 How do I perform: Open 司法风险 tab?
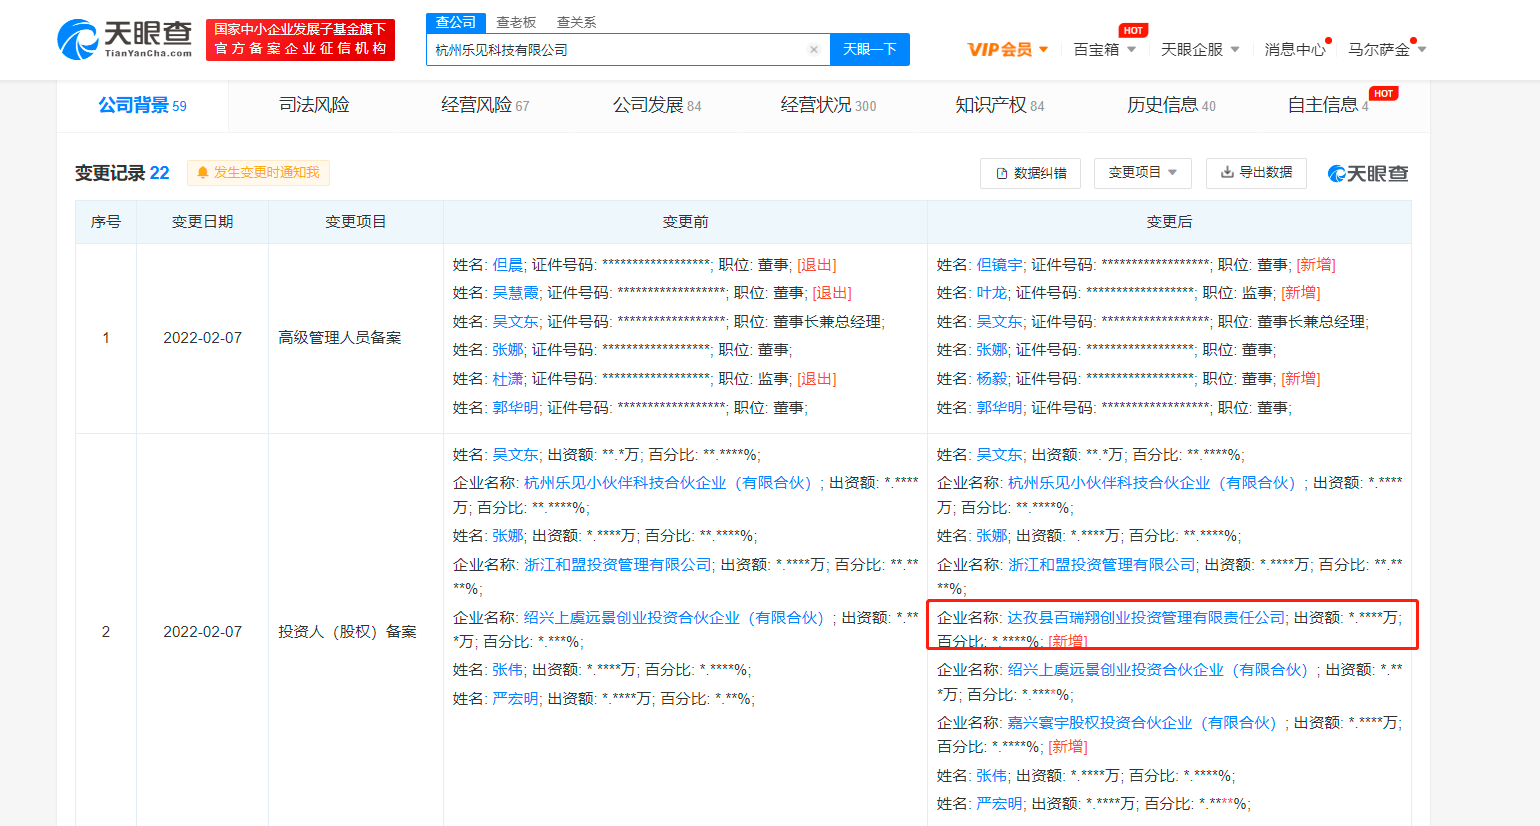(x=314, y=105)
